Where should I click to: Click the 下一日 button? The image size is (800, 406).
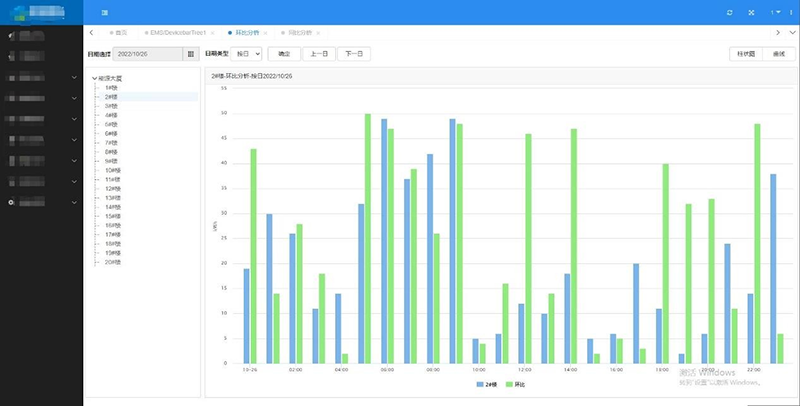[353, 54]
